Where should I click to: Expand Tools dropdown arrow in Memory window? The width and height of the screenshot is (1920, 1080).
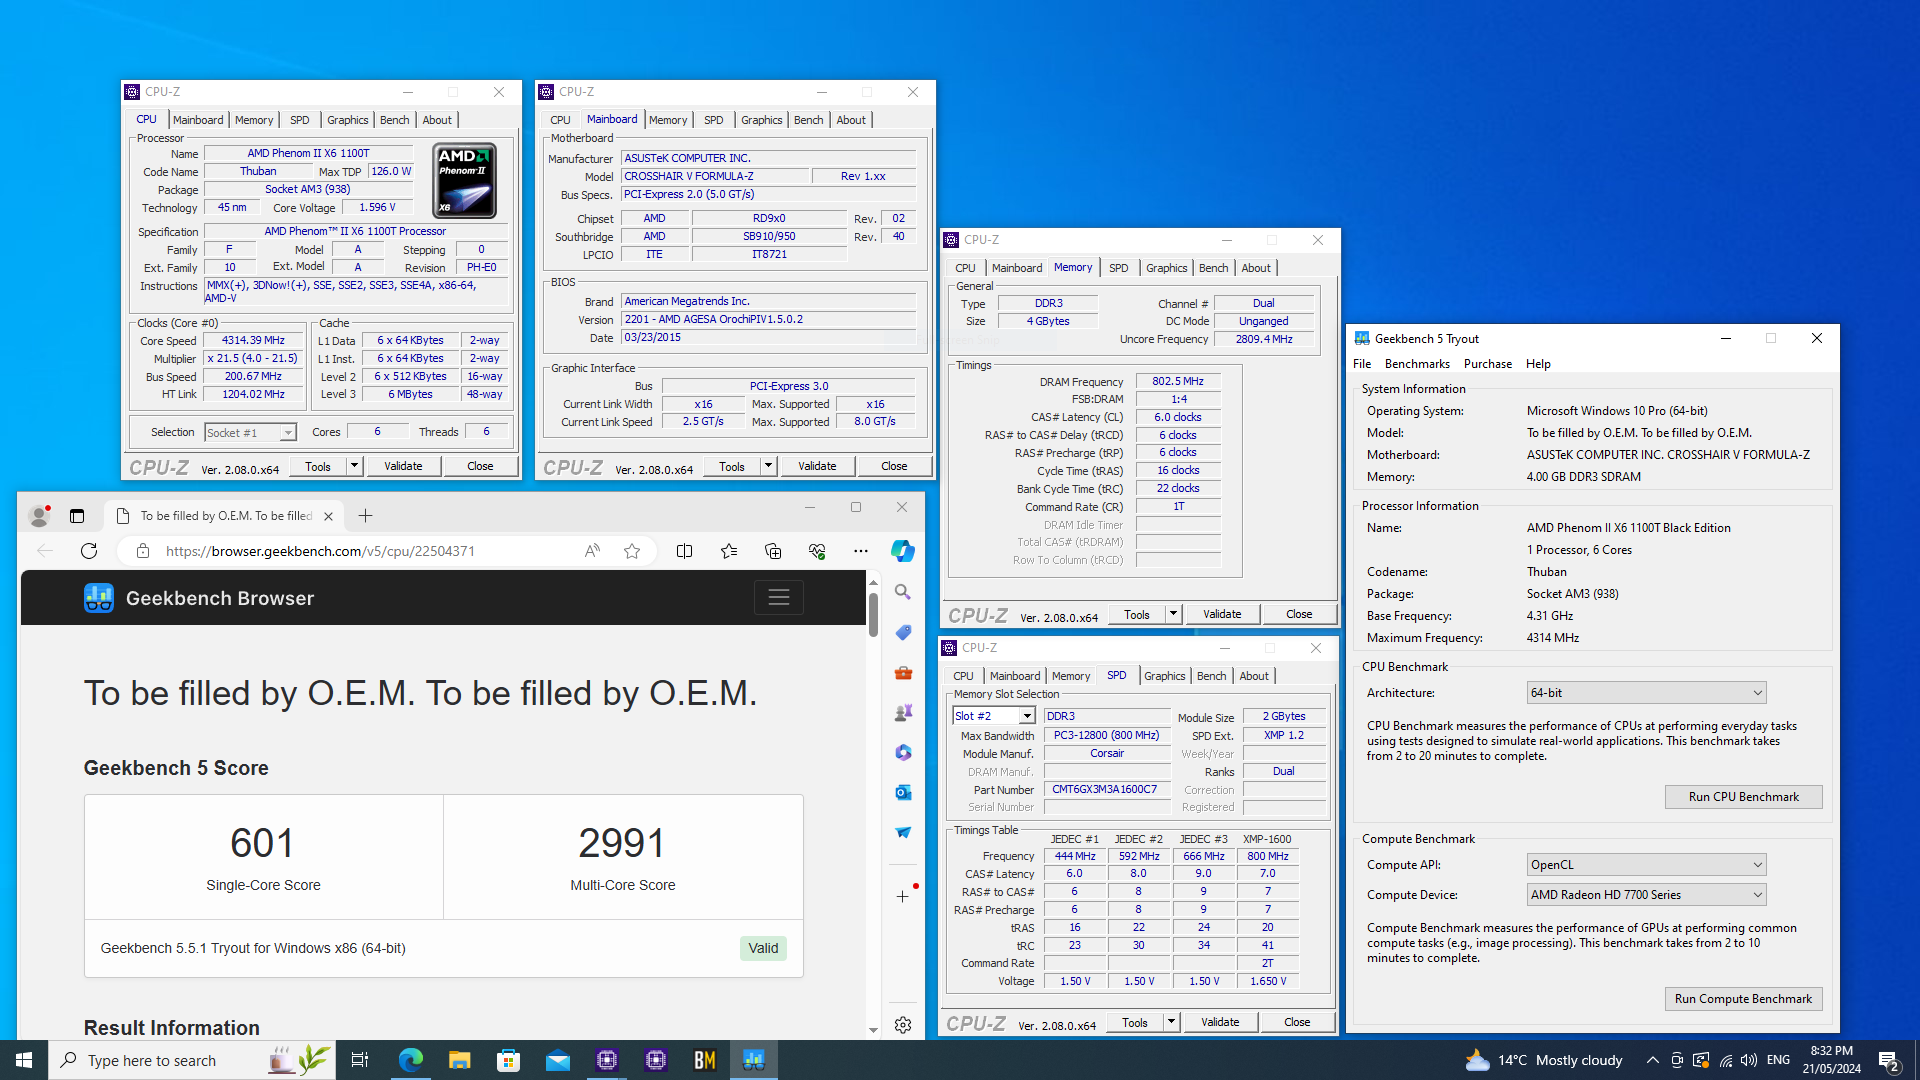tap(1173, 614)
